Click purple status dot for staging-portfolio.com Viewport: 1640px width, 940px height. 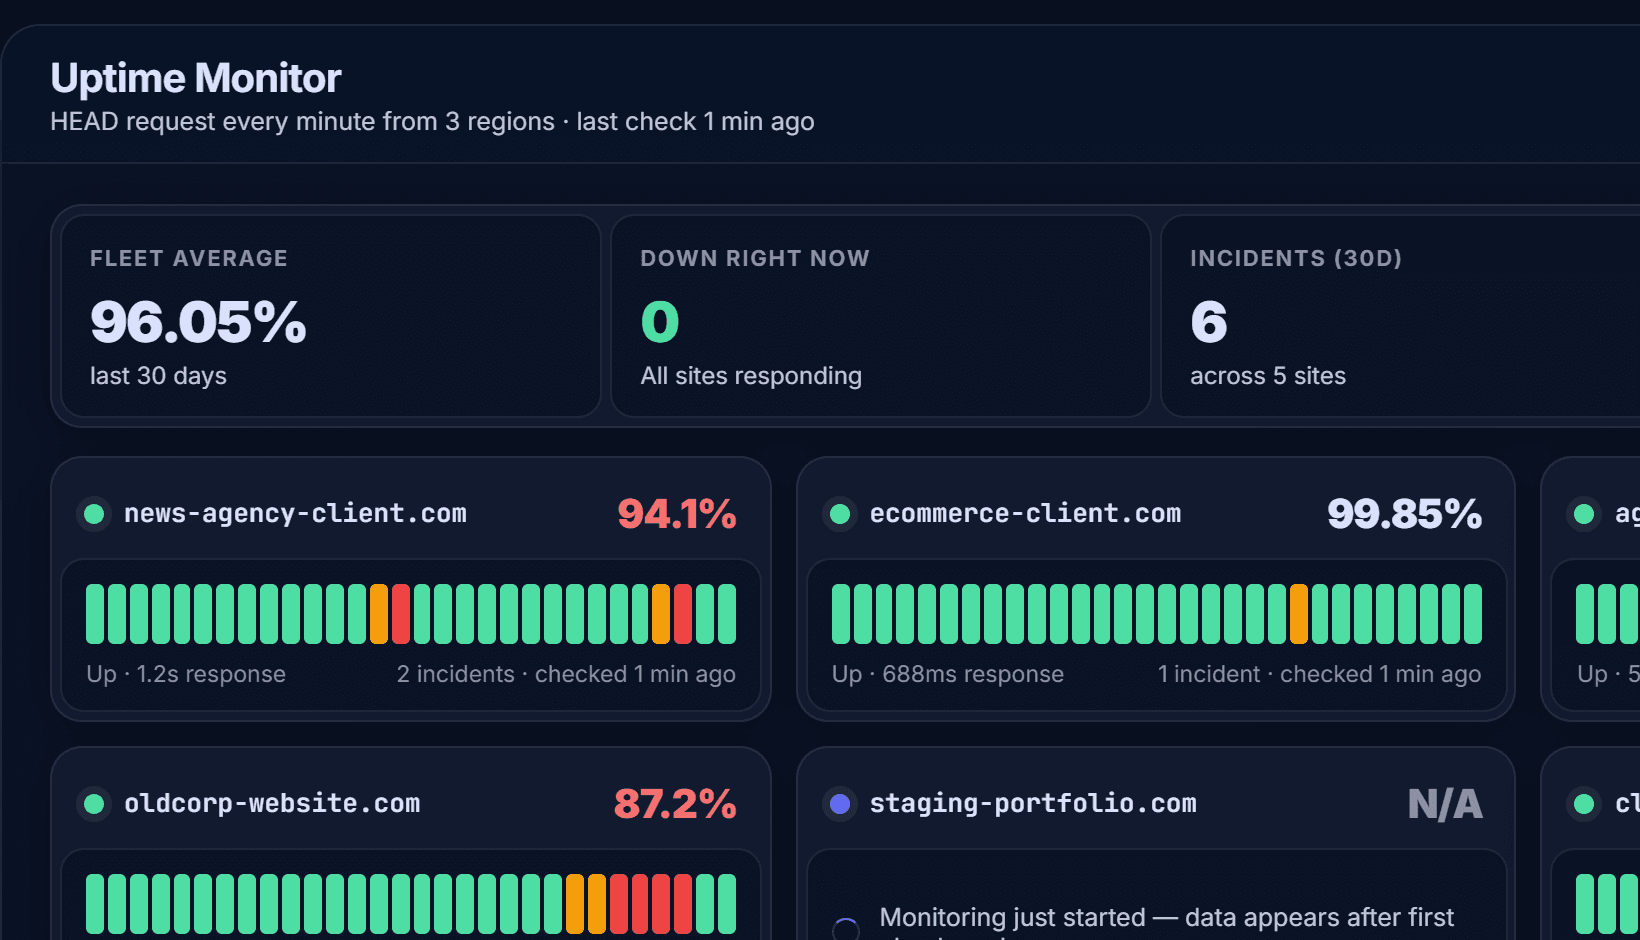point(840,804)
